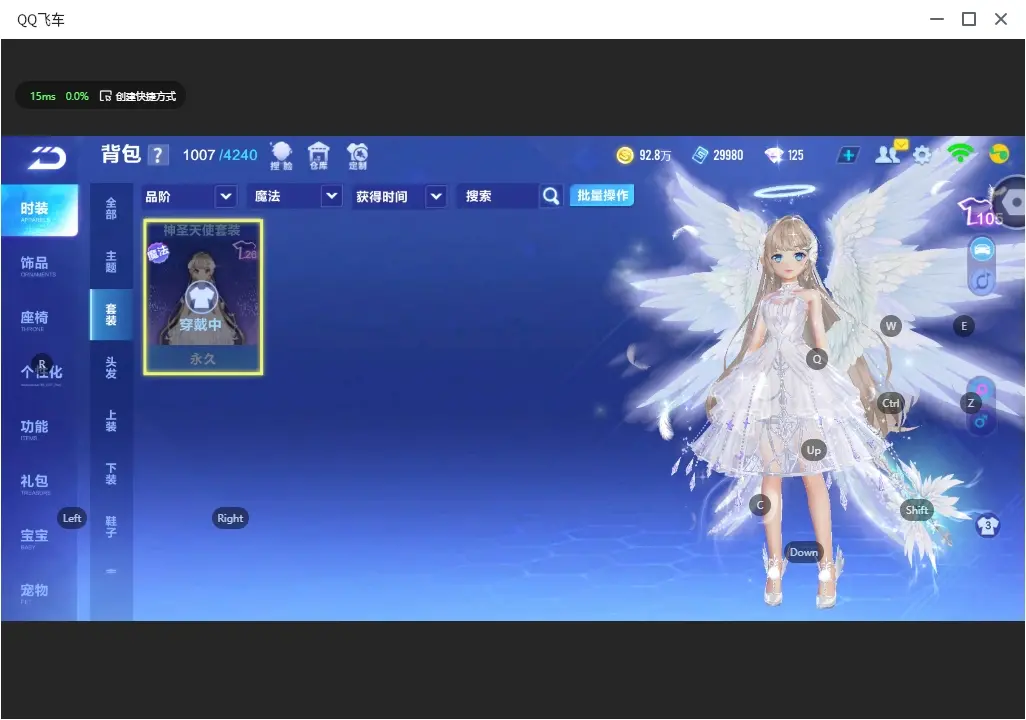The width and height of the screenshot is (1026, 720).
Task: Click the purple 魔法 badge on outfit card
Action: click(158, 253)
